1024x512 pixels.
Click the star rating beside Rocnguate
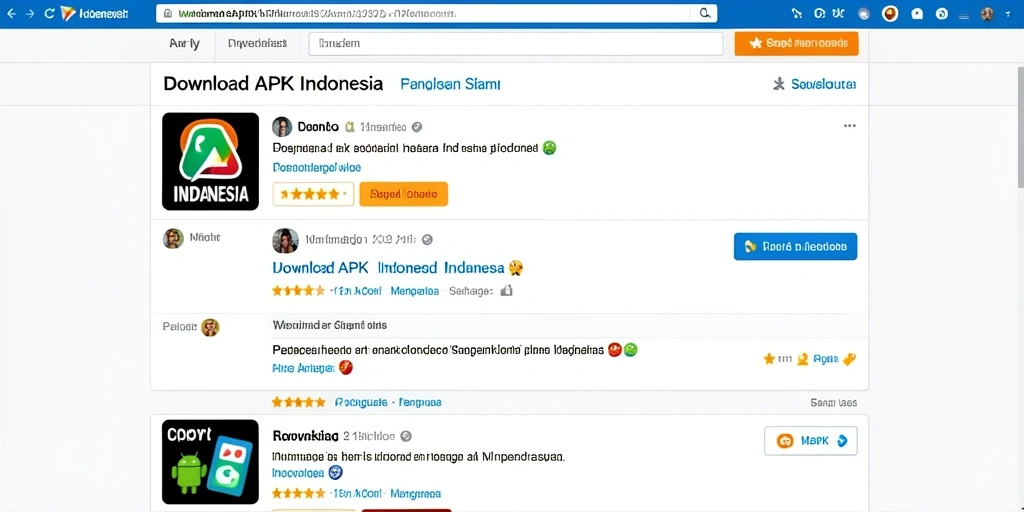[298, 402]
